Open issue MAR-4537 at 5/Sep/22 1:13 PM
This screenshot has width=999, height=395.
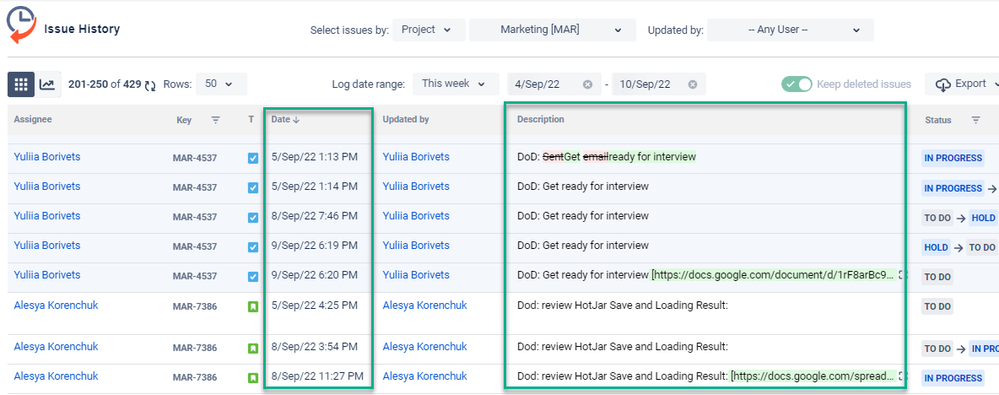(x=195, y=158)
